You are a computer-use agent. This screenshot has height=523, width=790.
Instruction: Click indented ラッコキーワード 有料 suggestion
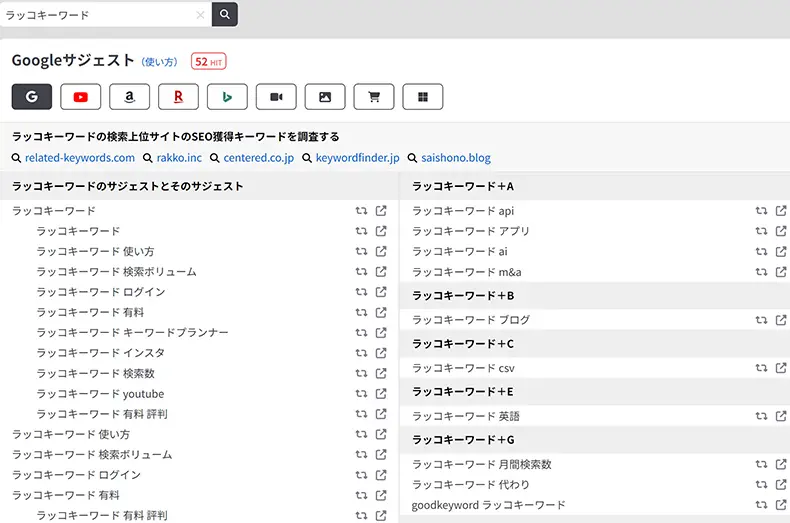click(x=90, y=312)
